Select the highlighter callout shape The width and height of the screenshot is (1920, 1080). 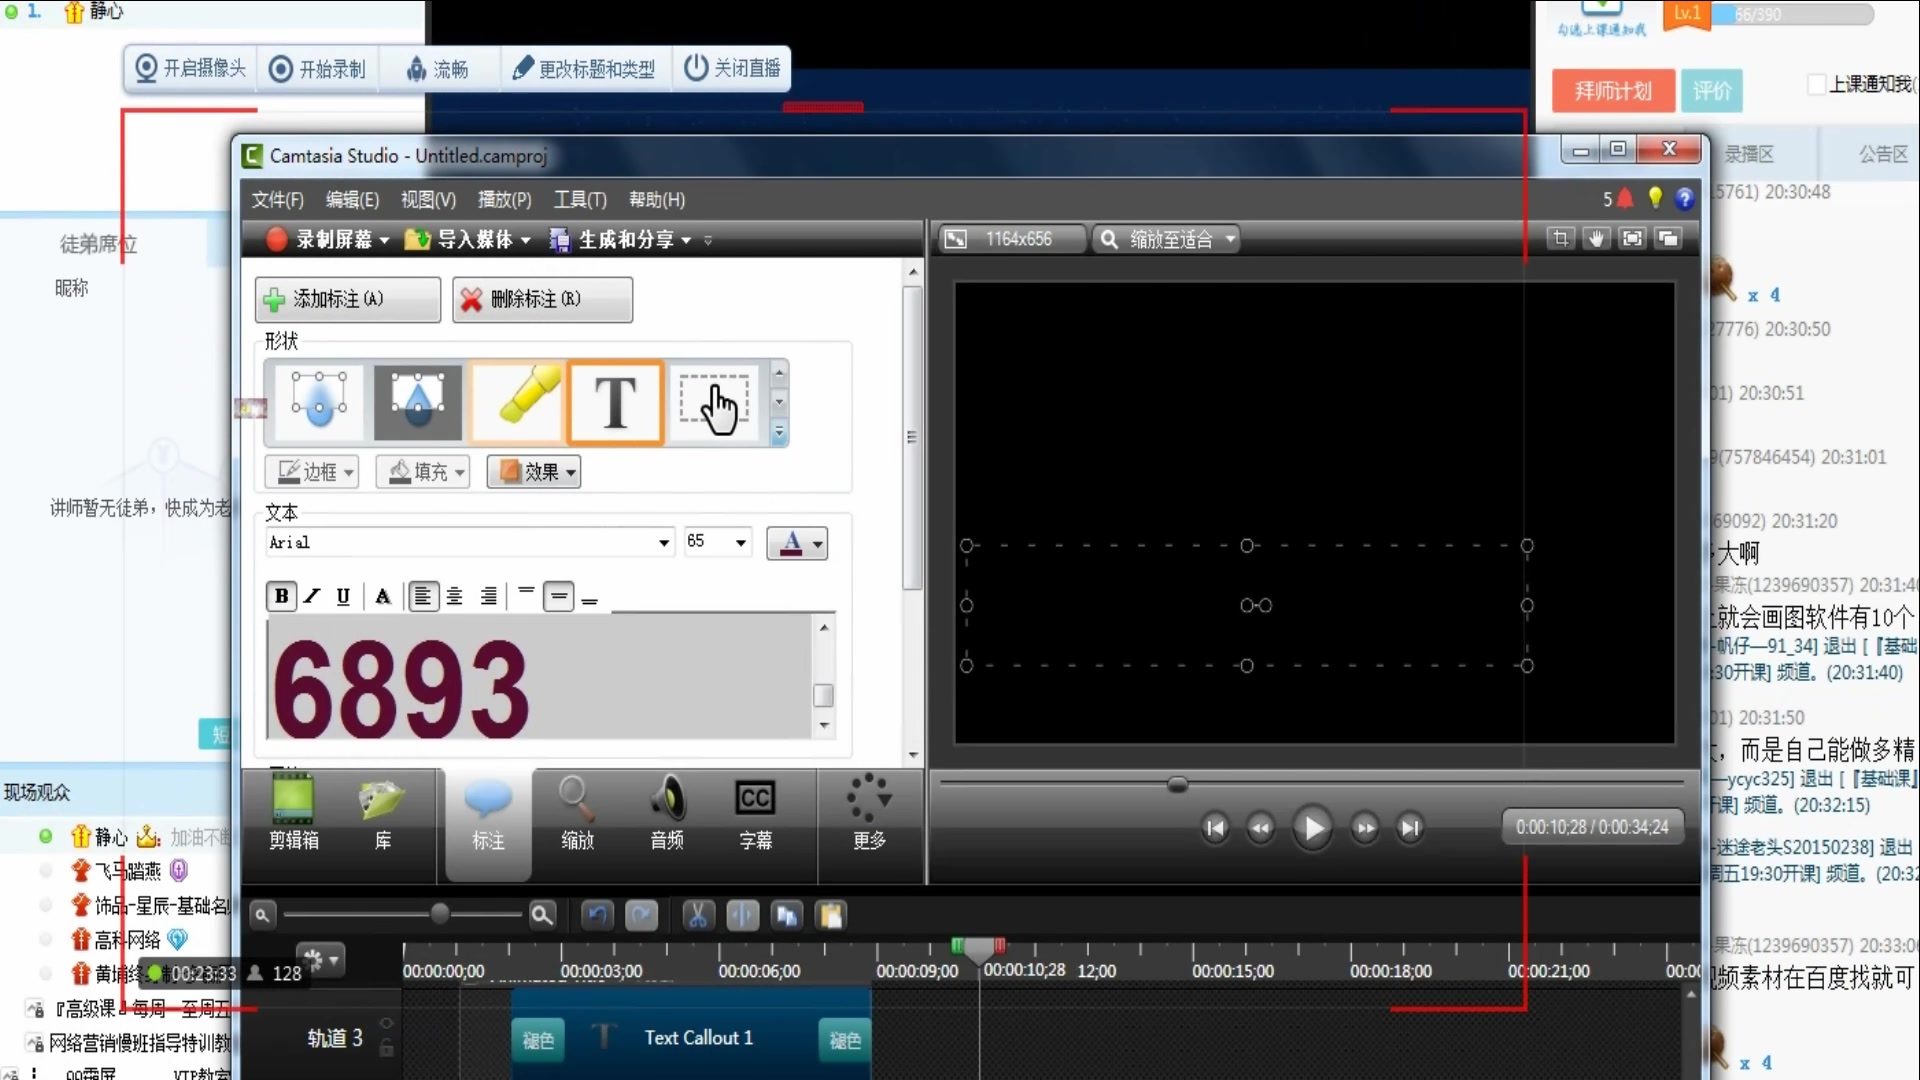(518, 403)
